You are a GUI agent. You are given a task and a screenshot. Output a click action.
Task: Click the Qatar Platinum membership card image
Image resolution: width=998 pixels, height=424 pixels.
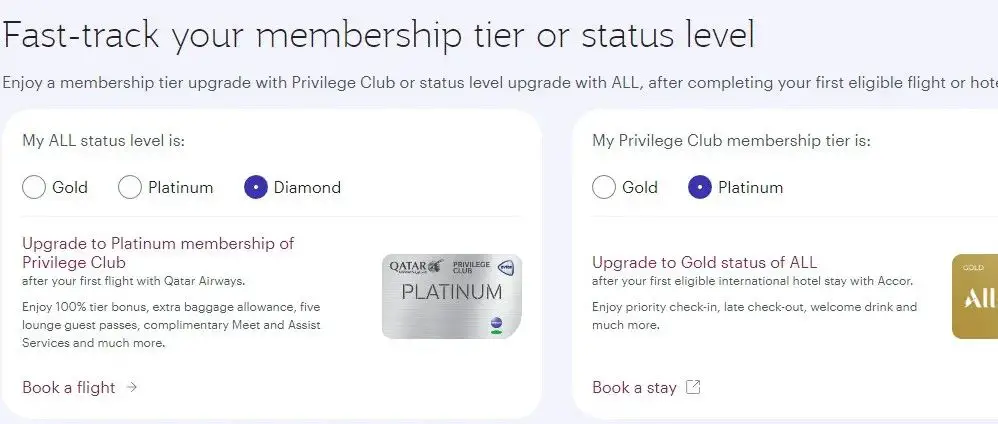(452, 296)
